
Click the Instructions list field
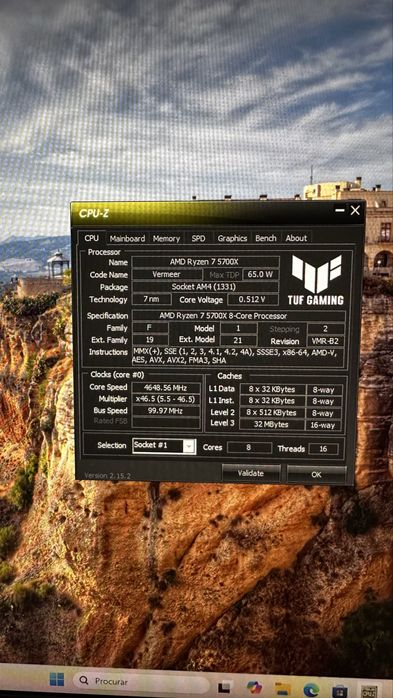coord(238,357)
